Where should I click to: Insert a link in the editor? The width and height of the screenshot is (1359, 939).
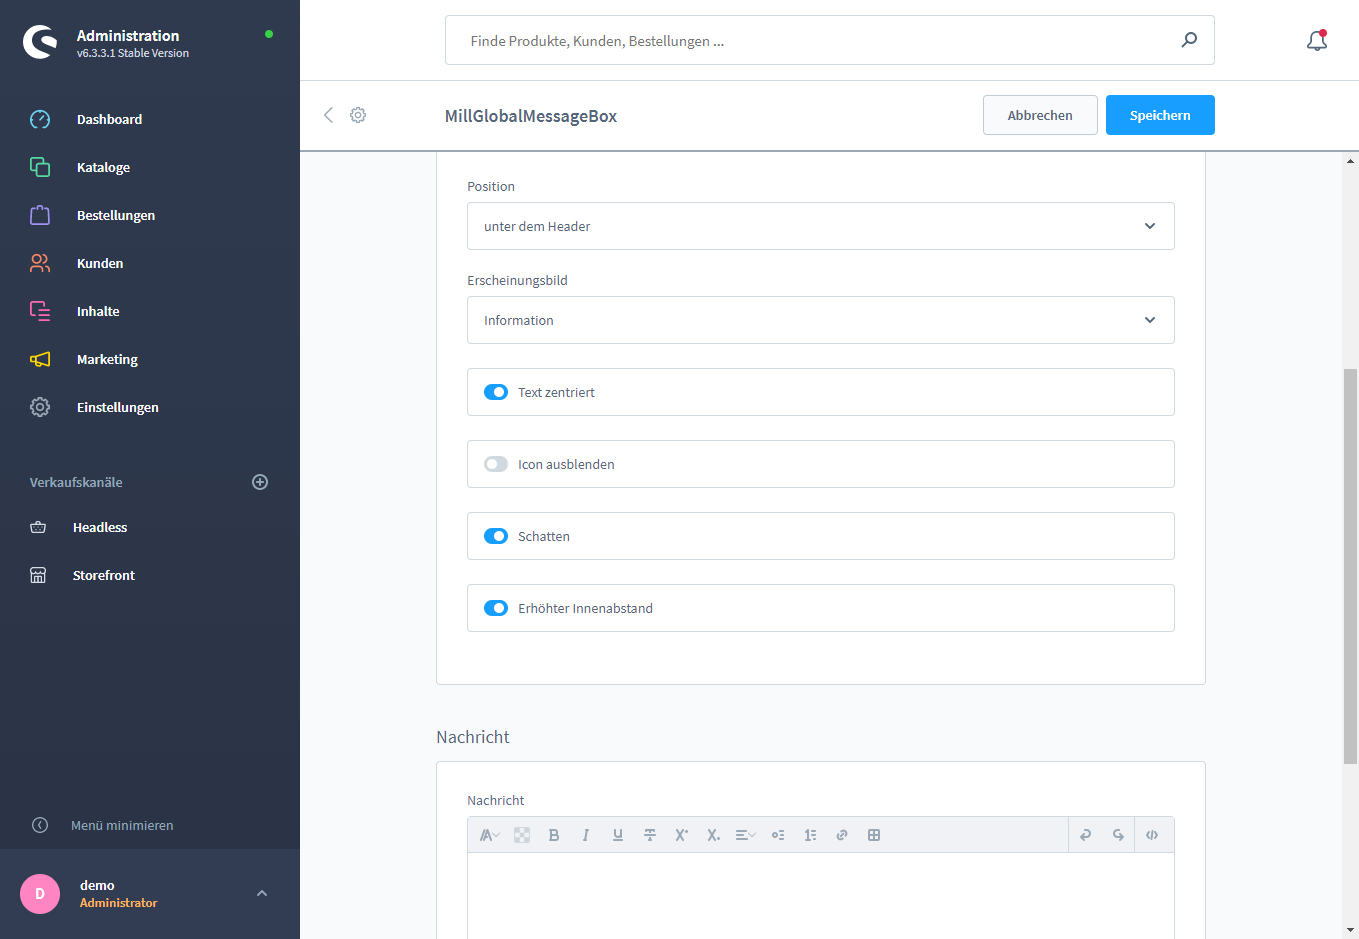[x=842, y=835]
